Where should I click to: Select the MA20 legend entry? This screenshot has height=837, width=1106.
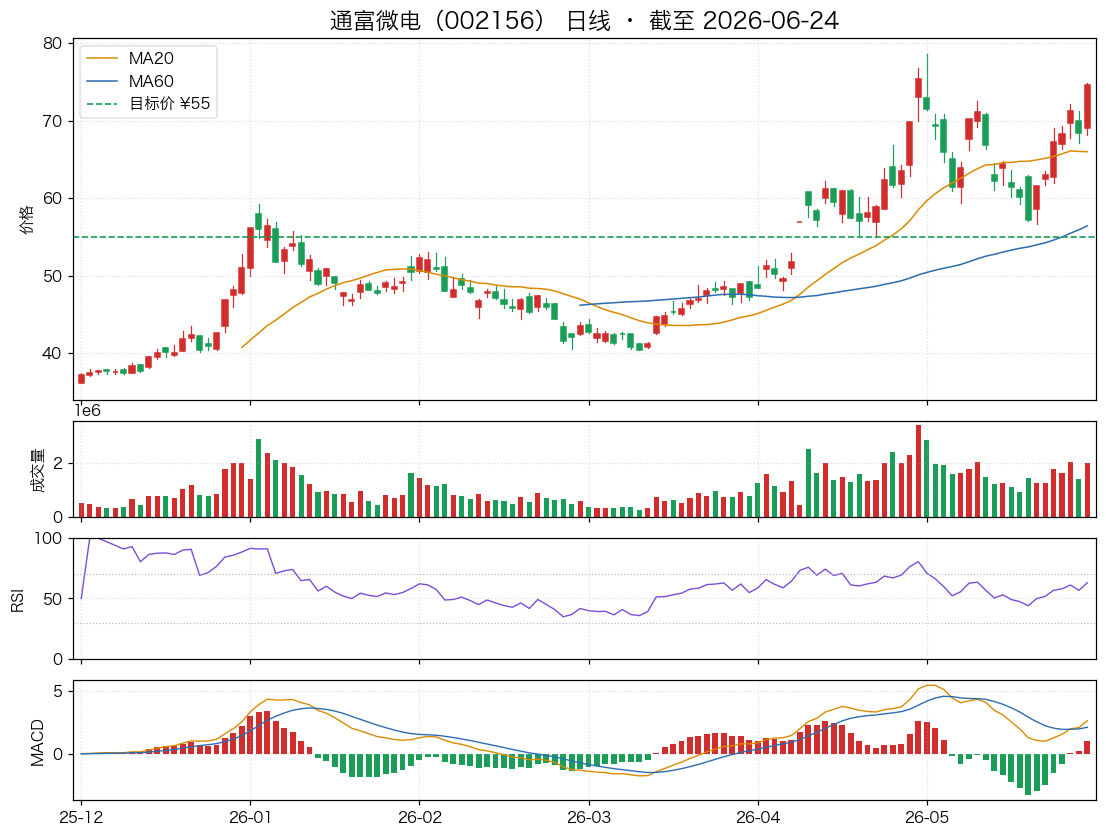point(130,59)
